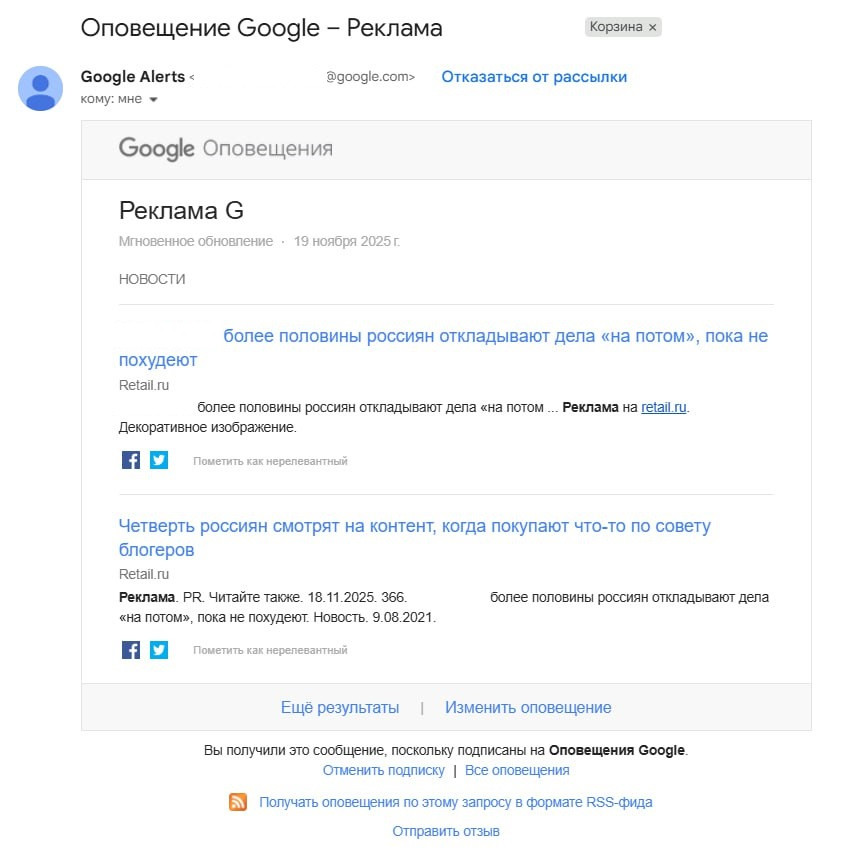
Task: Click 'Изменить оповещение' link
Action: tap(528, 708)
